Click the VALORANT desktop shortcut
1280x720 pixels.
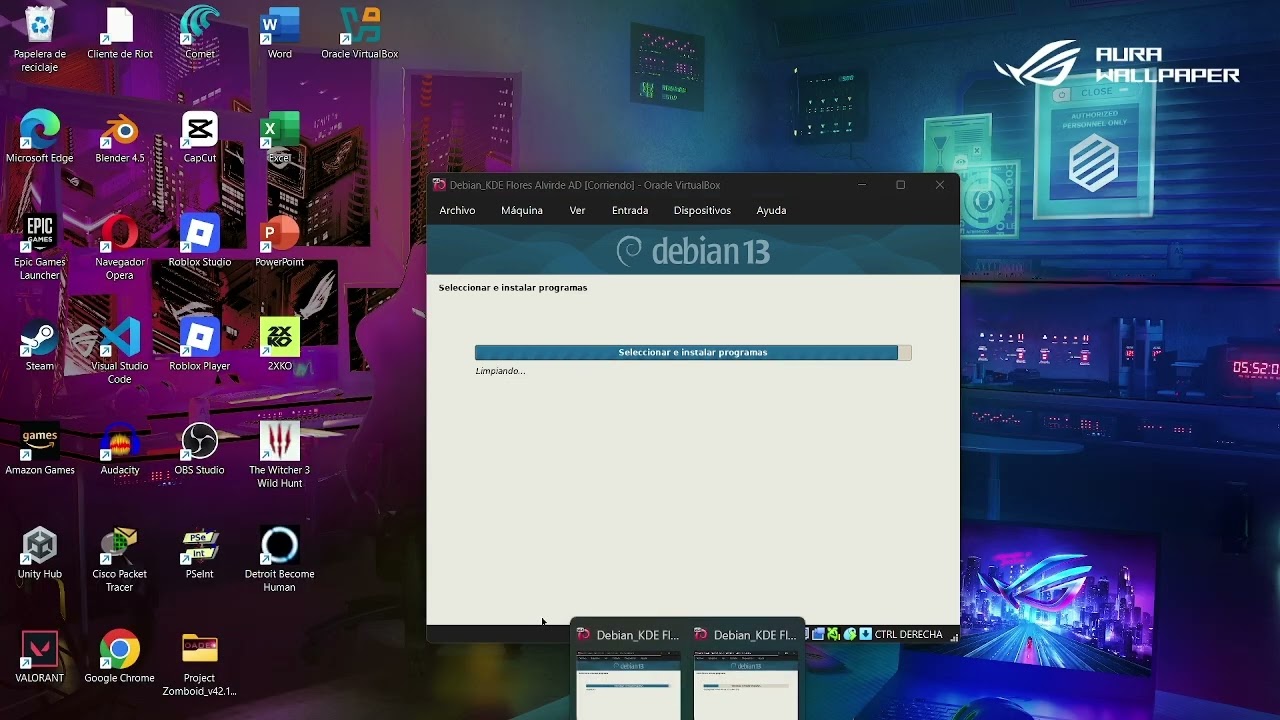[40, 656]
